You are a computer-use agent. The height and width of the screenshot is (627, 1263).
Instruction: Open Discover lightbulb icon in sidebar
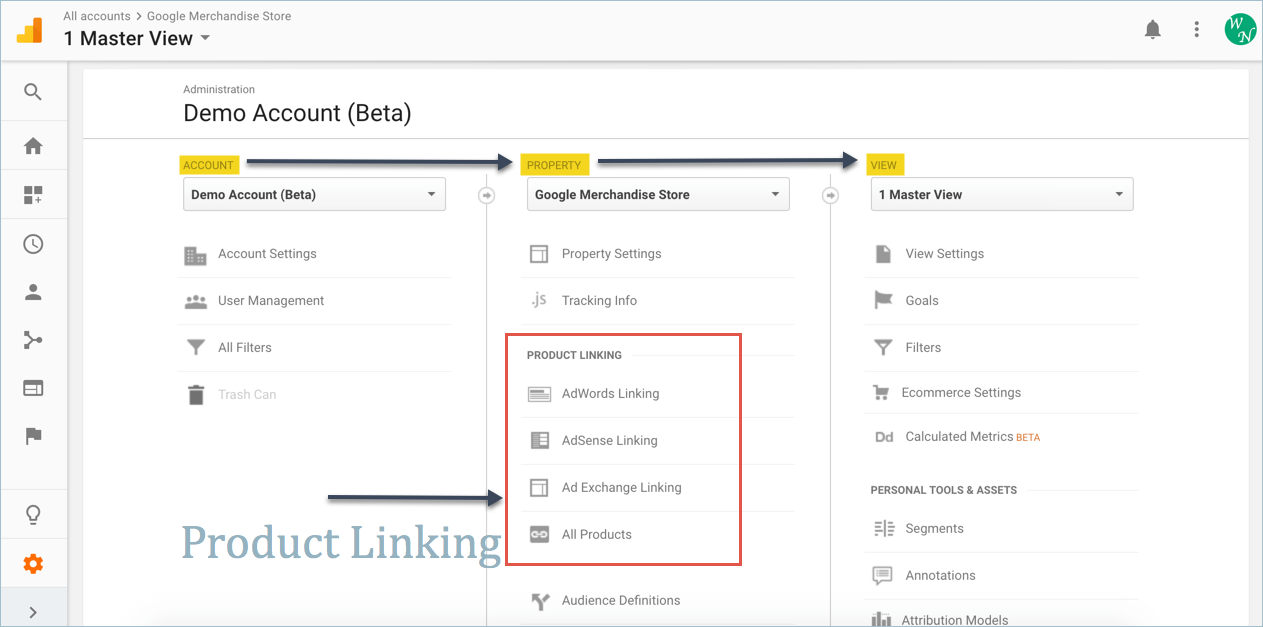(33, 515)
